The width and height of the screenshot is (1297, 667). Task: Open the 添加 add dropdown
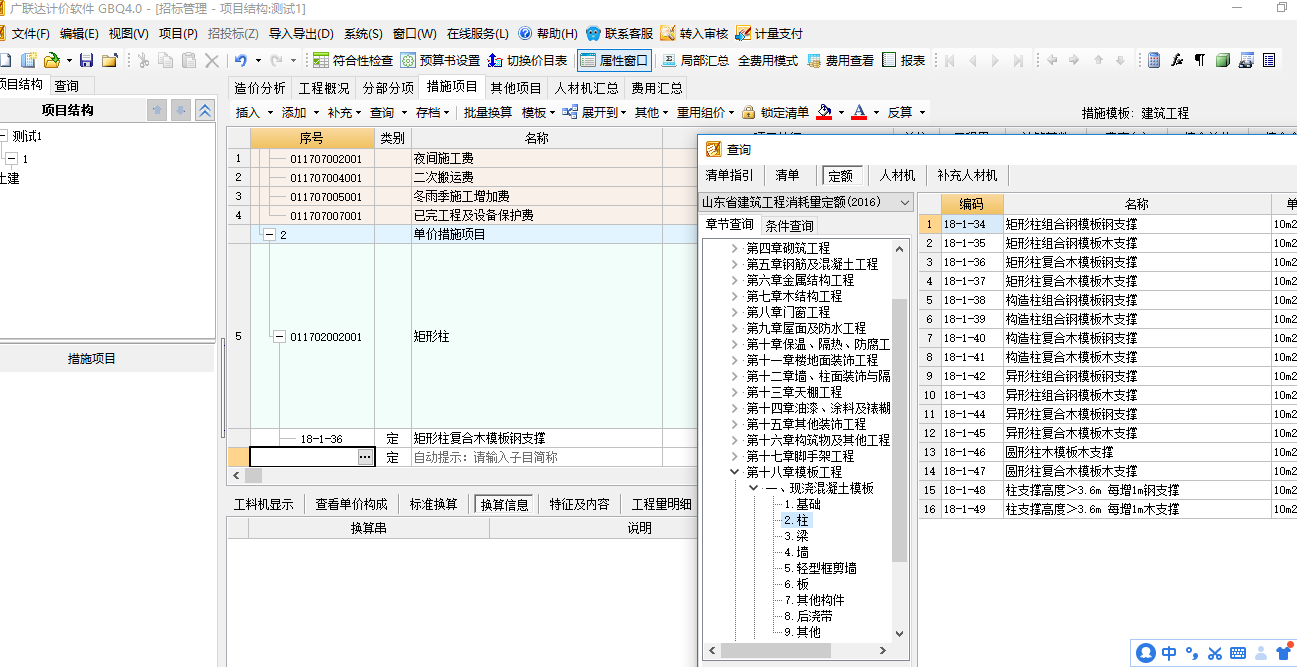coord(300,112)
